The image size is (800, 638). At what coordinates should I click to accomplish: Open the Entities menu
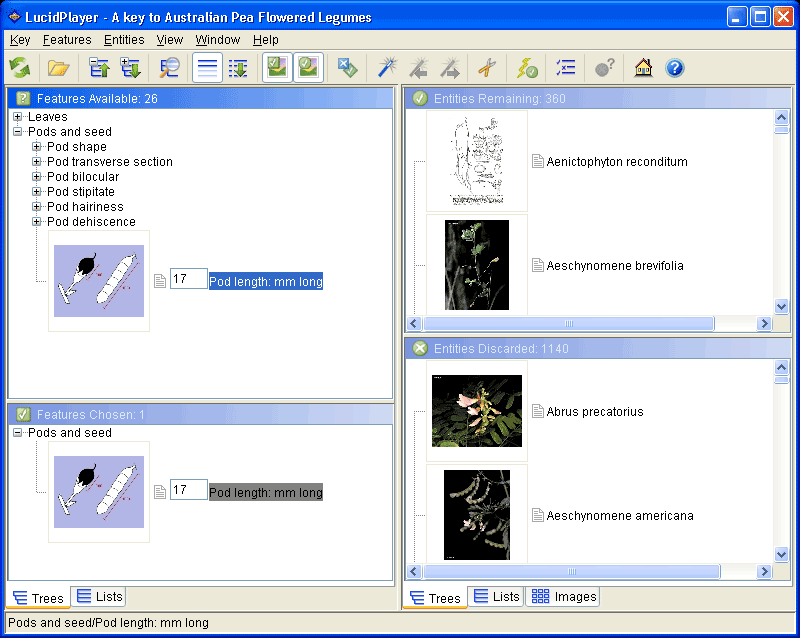pos(124,40)
